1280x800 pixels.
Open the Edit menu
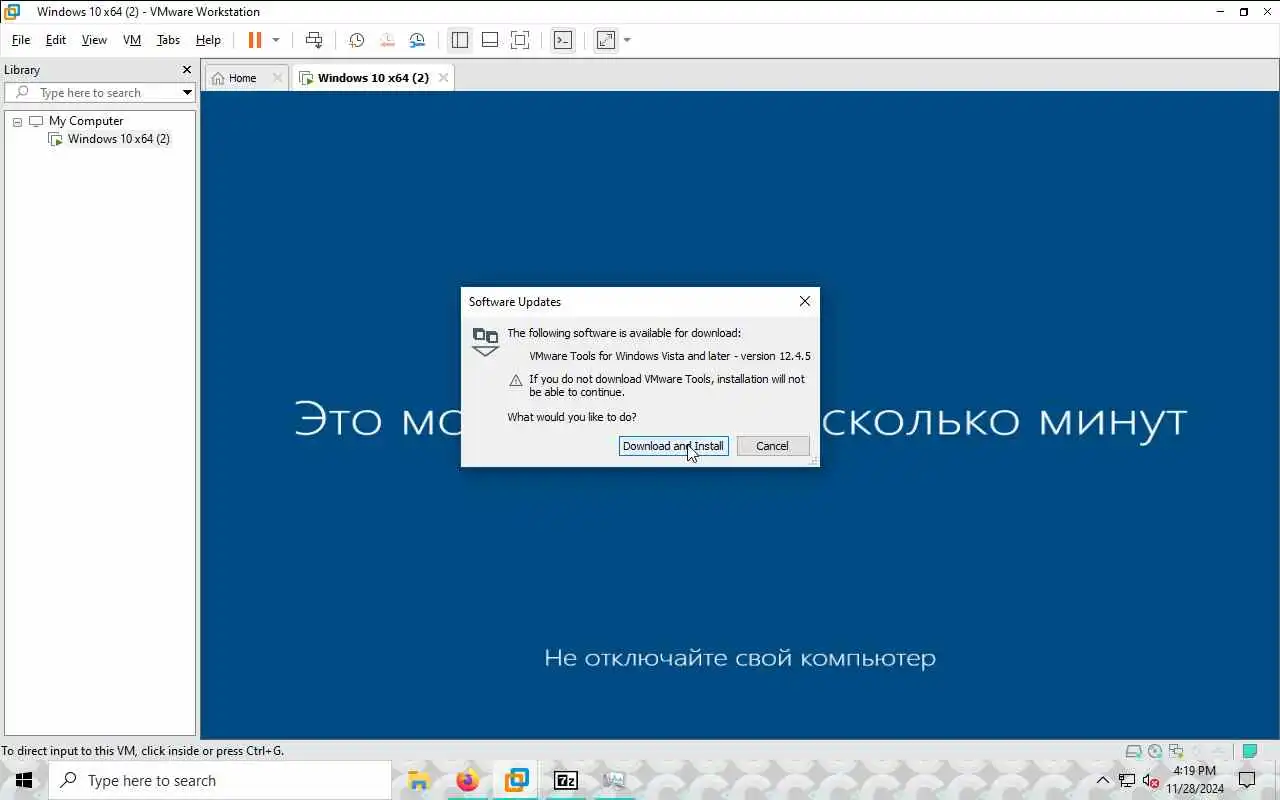tap(56, 40)
